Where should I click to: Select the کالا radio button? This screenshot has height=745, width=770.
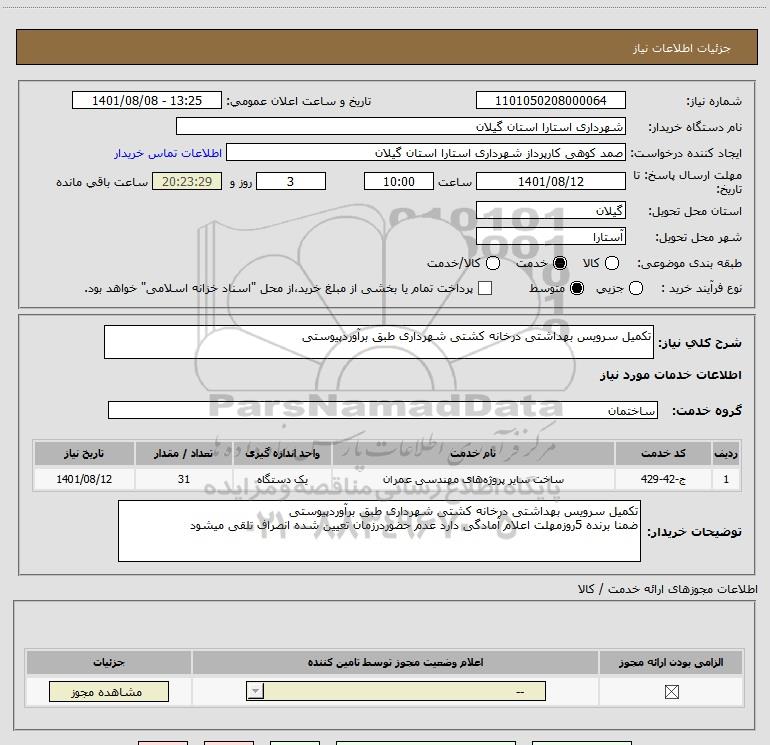click(611, 263)
